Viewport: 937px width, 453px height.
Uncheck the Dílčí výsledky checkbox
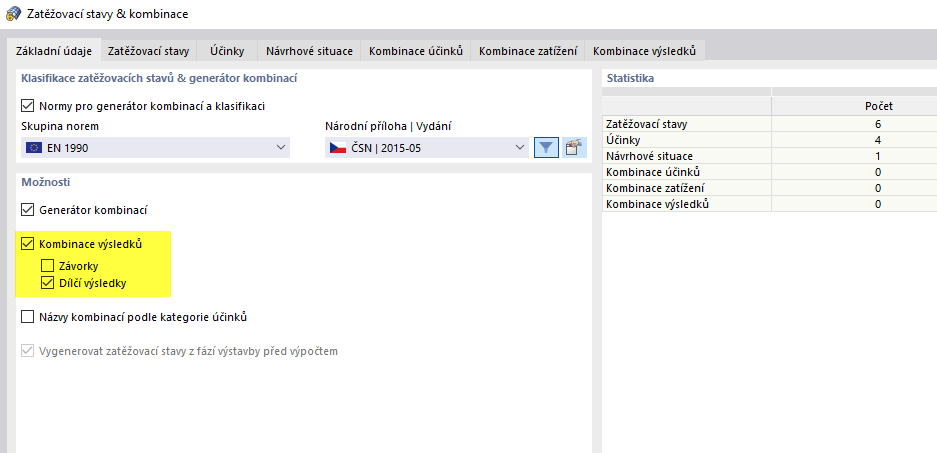pyautogui.click(x=47, y=283)
